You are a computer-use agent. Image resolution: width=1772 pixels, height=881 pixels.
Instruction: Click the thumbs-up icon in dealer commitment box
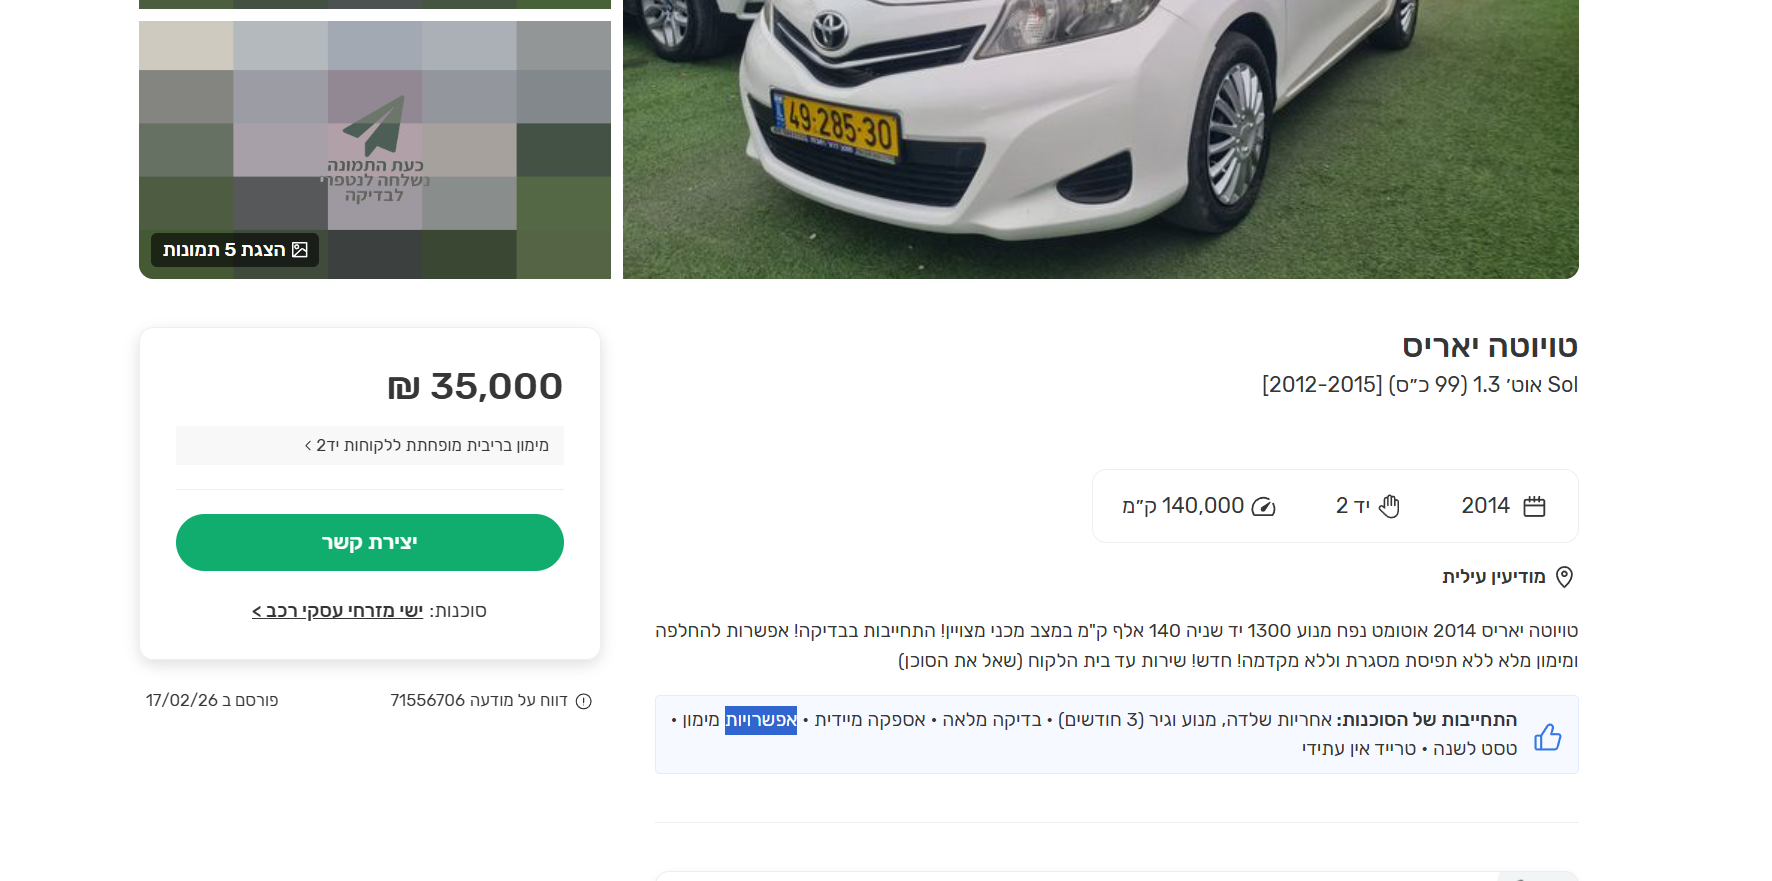click(x=1547, y=737)
